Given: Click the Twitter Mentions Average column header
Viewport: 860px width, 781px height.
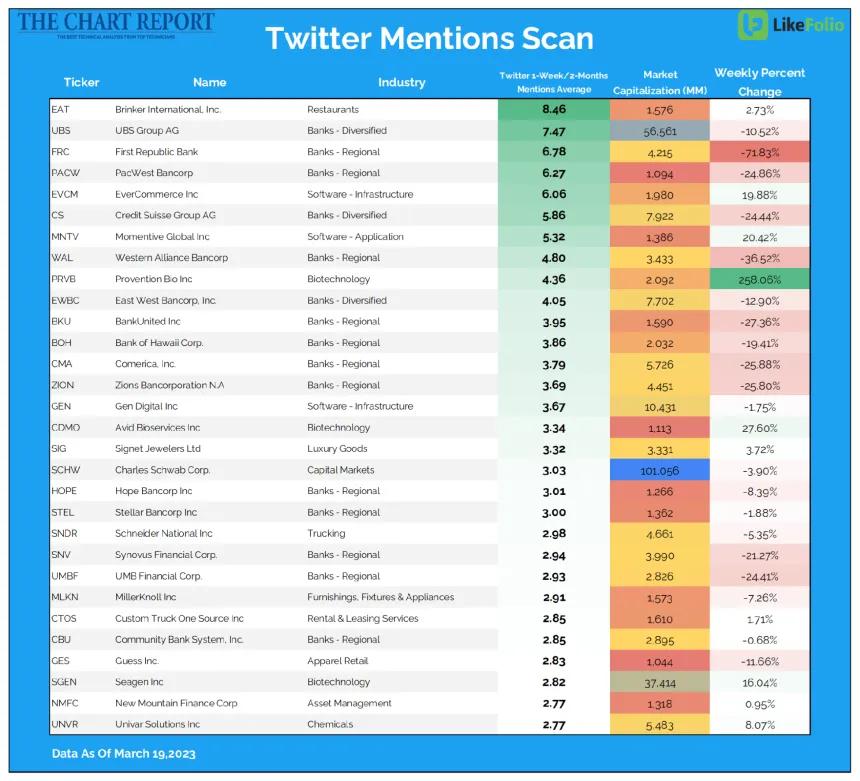Looking at the screenshot, I should [x=553, y=82].
